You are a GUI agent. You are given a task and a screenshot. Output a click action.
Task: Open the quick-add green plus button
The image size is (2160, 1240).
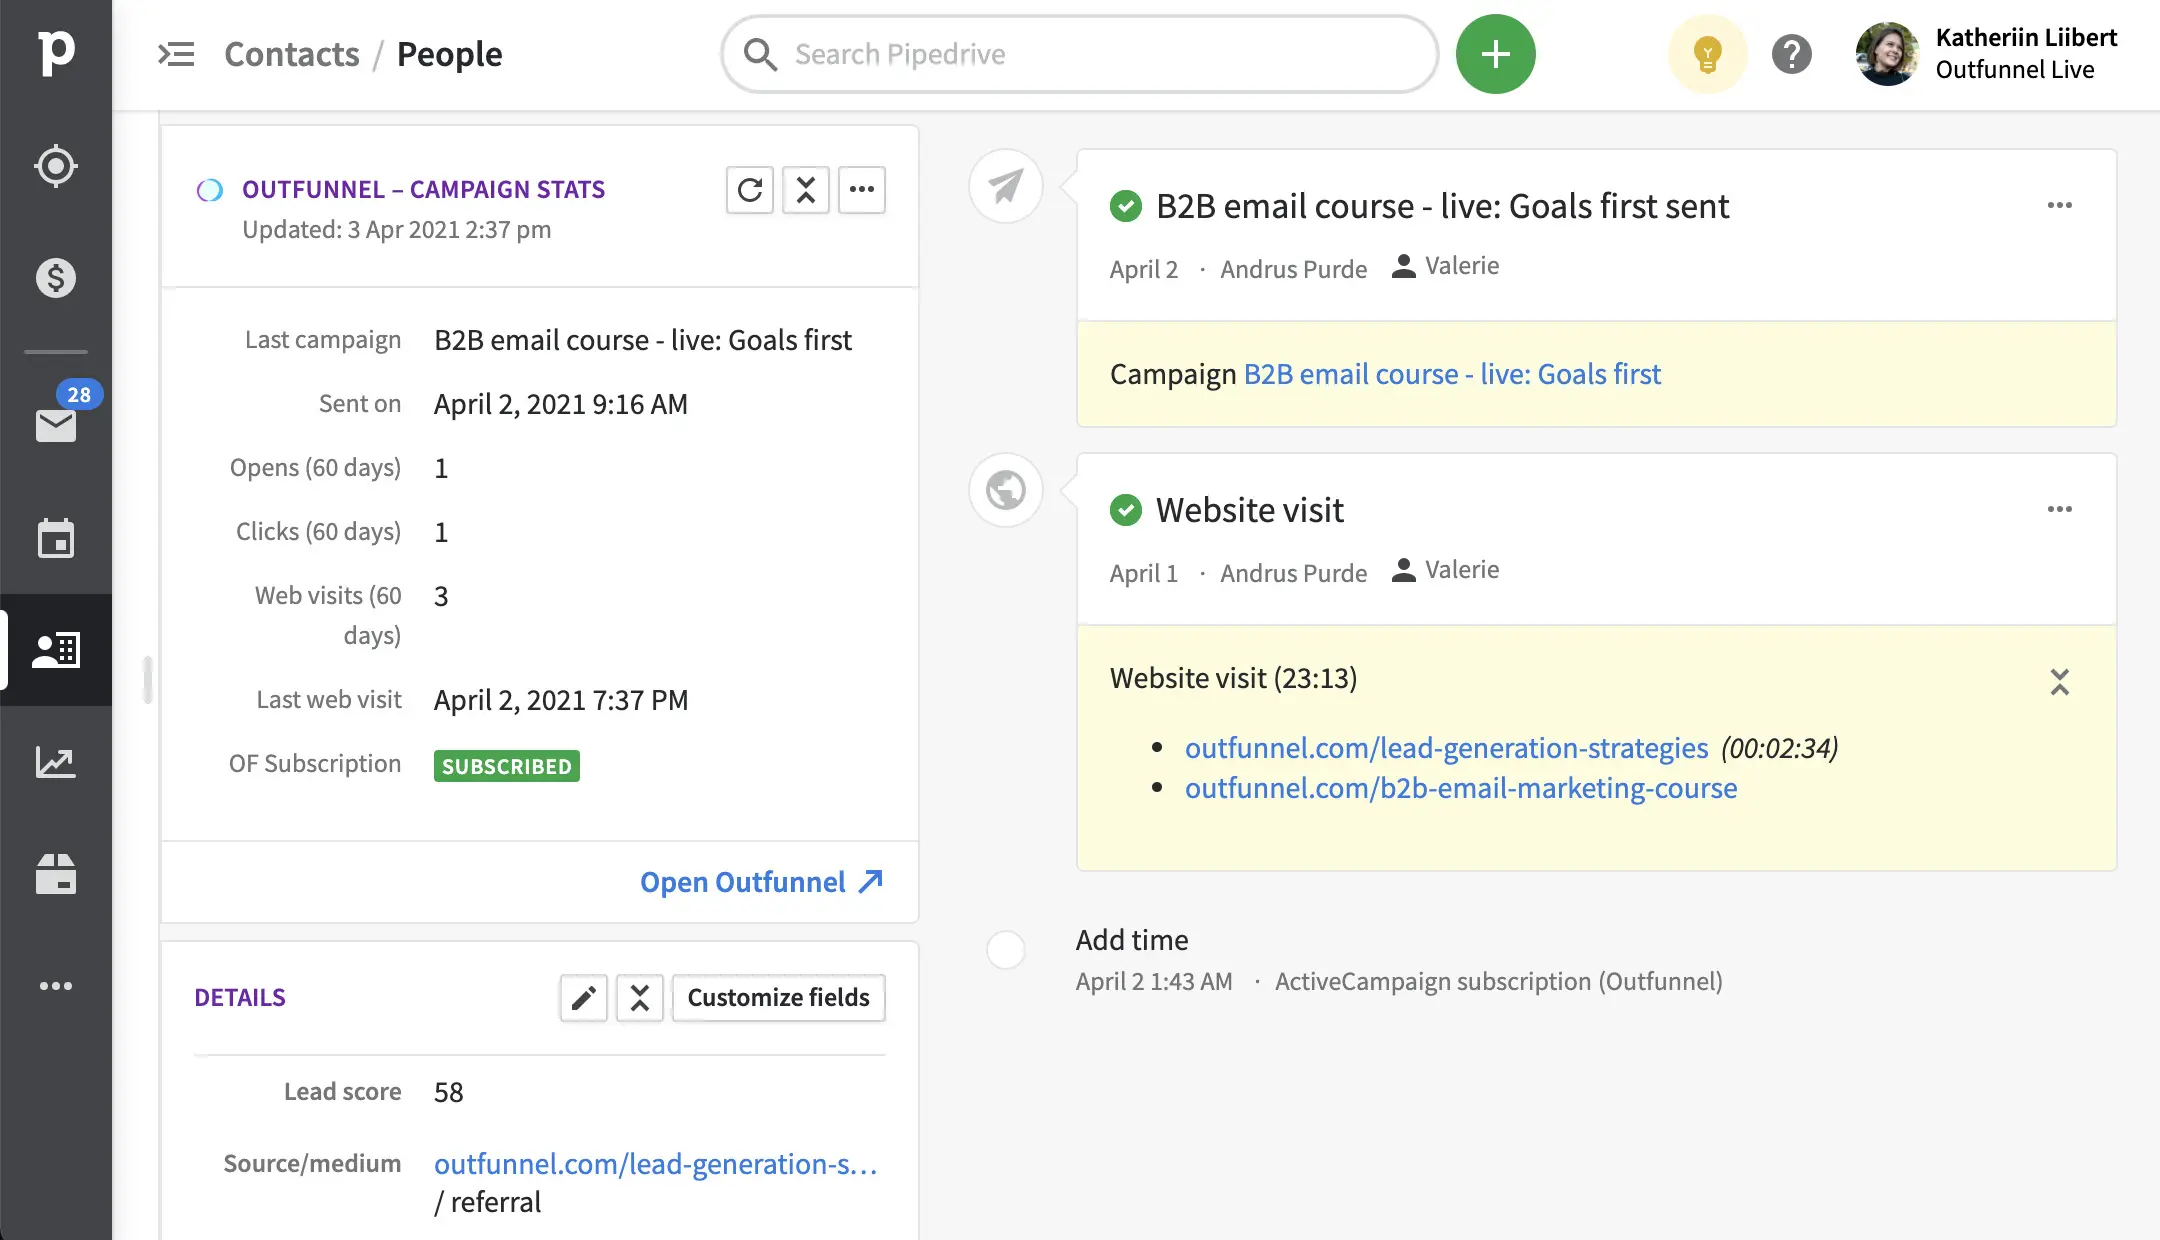click(1495, 53)
